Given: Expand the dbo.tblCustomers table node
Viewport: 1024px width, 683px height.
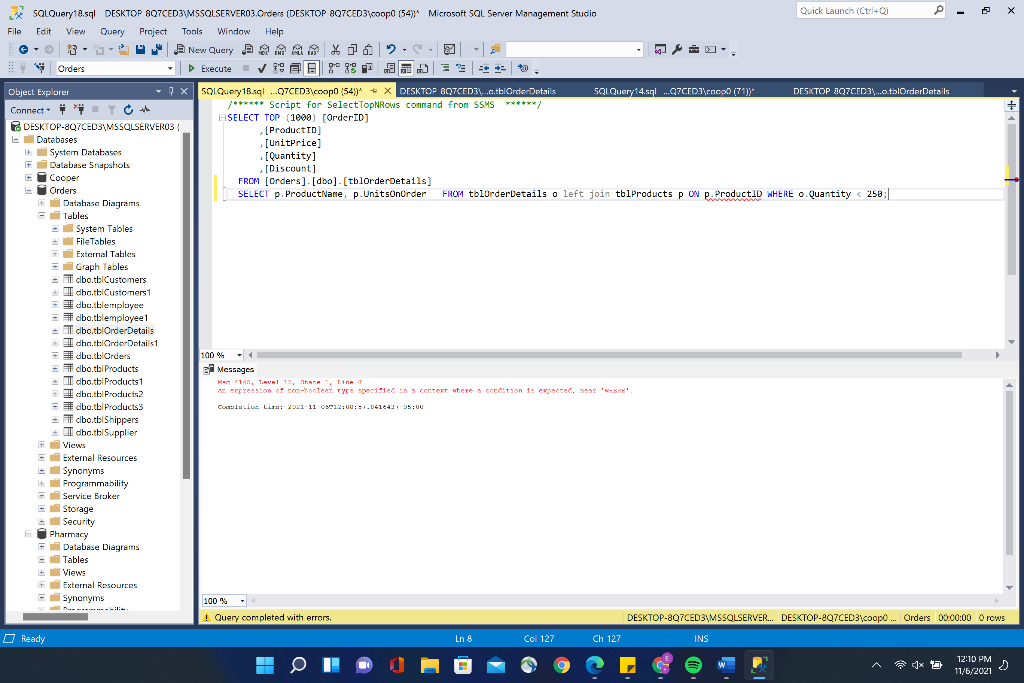Looking at the screenshot, I should [55, 279].
